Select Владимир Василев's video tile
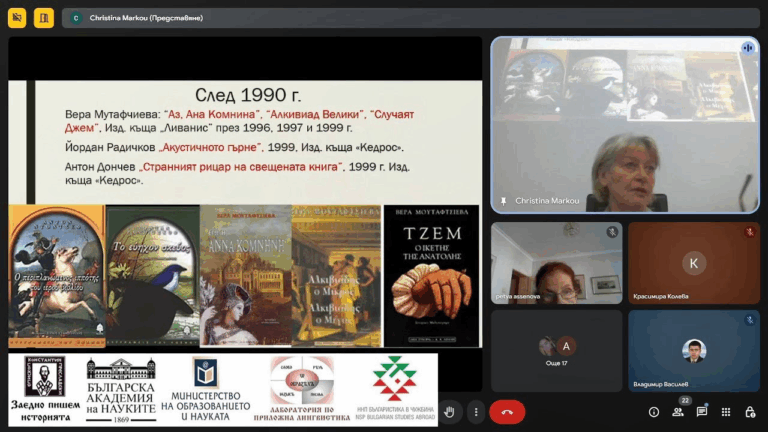 [x=694, y=350]
